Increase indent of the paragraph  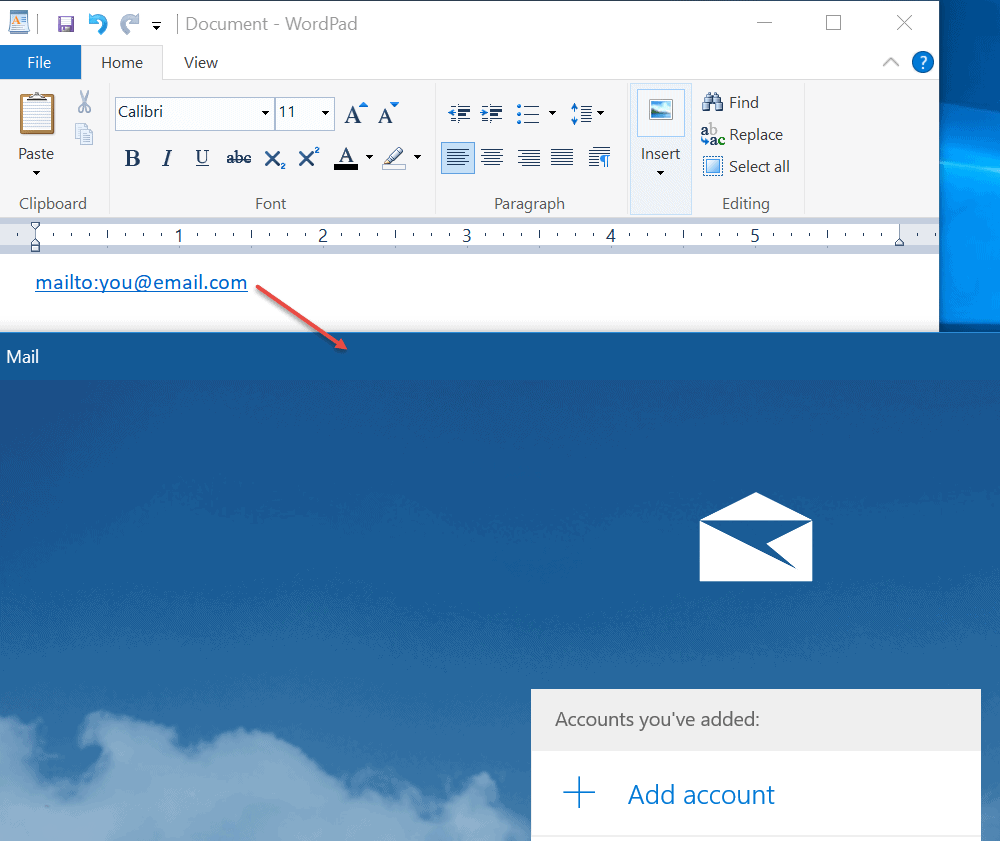[x=492, y=113]
